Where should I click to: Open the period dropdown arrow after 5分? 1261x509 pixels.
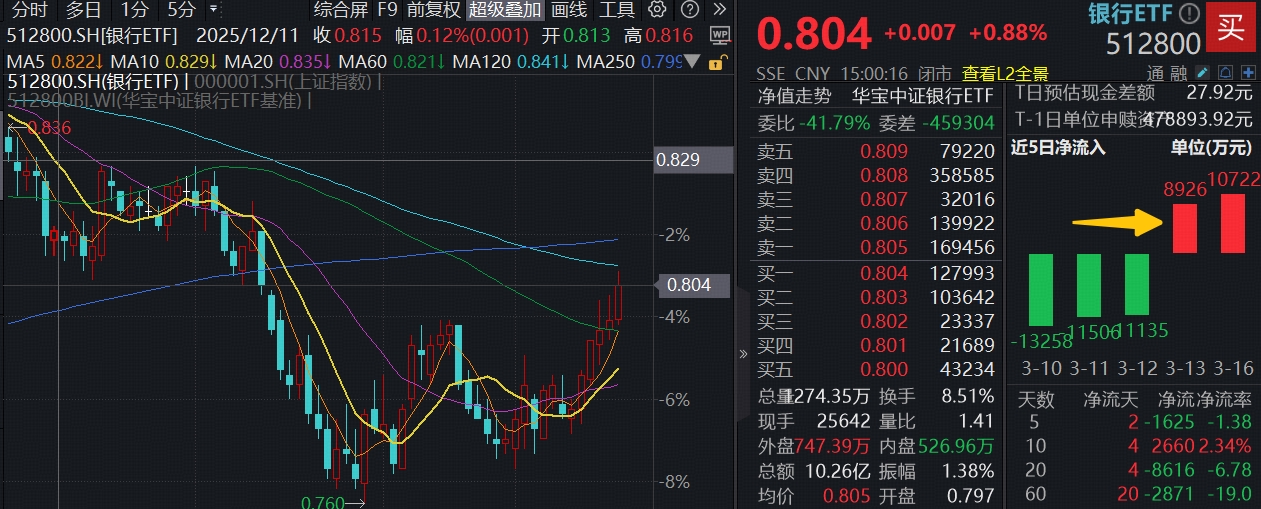click(213, 11)
